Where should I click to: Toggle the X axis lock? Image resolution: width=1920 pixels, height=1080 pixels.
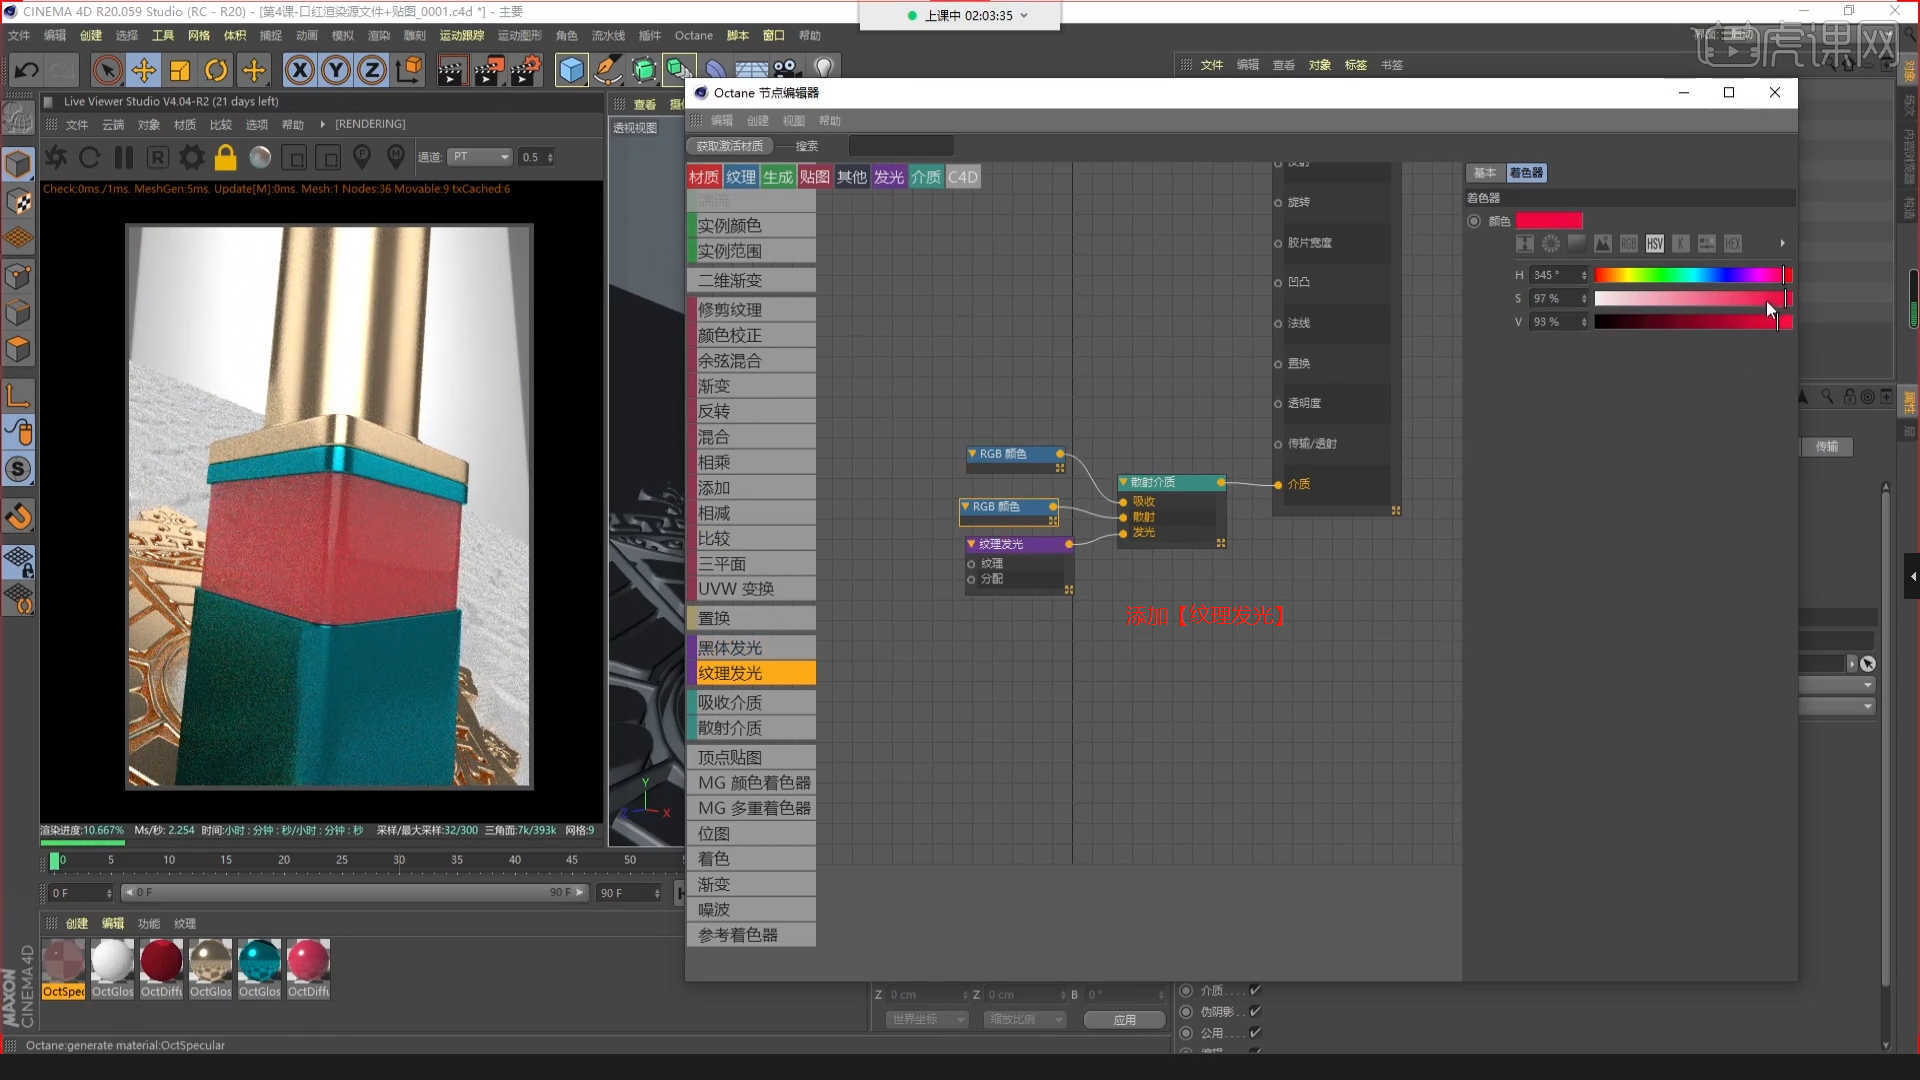pyautogui.click(x=299, y=70)
